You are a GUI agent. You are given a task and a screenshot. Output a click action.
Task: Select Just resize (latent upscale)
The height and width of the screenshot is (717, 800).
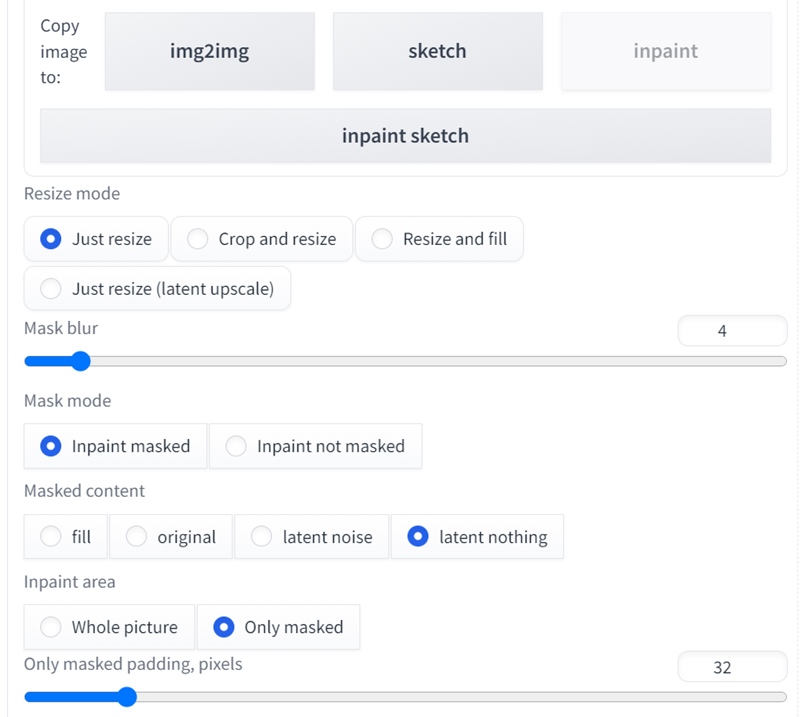click(157, 289)
